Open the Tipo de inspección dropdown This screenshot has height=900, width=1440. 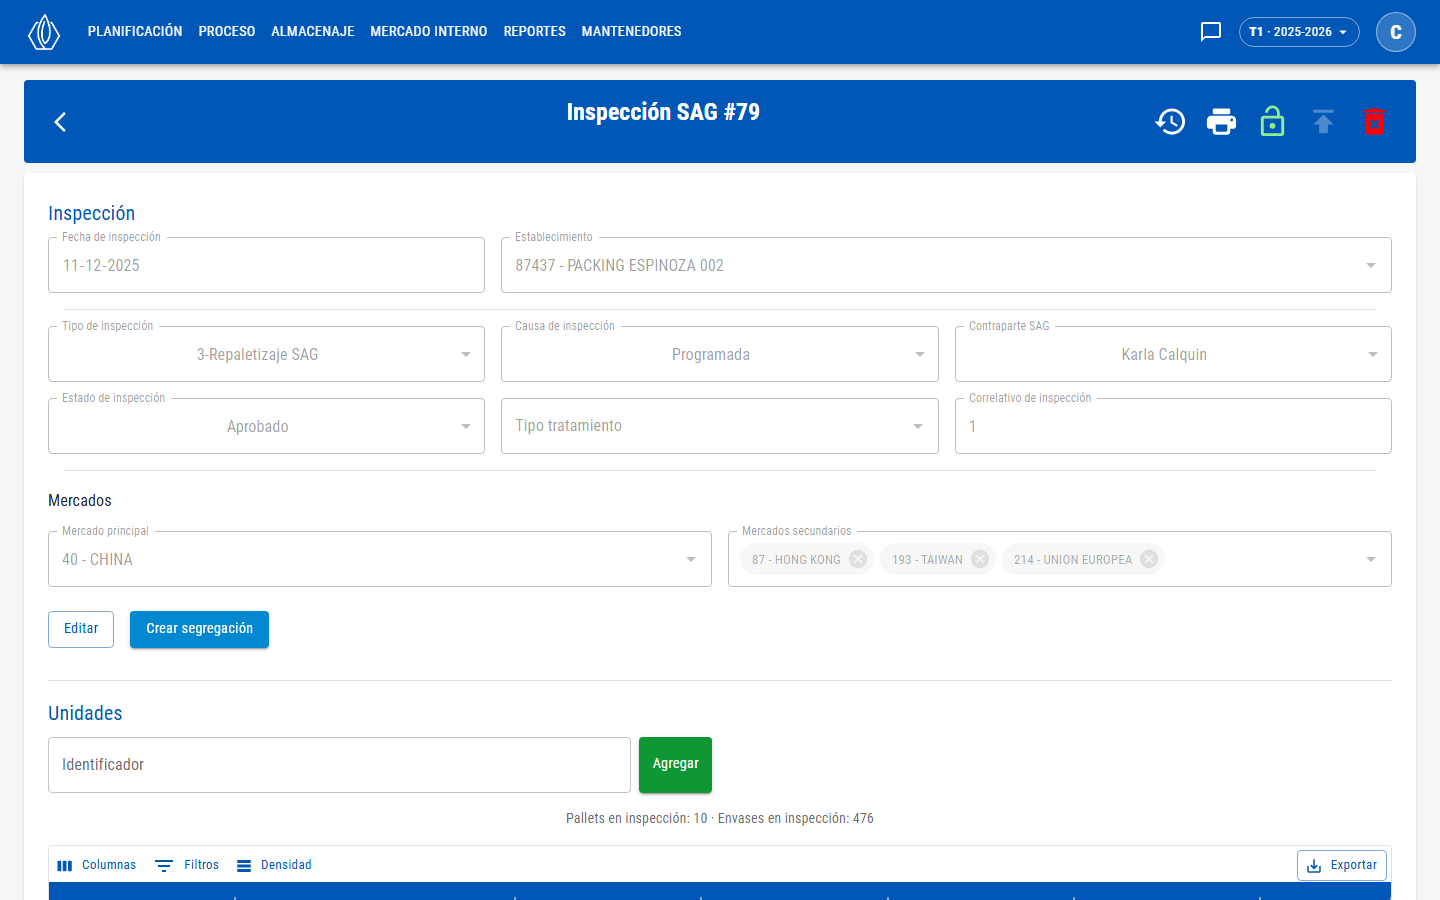point(266,354)
